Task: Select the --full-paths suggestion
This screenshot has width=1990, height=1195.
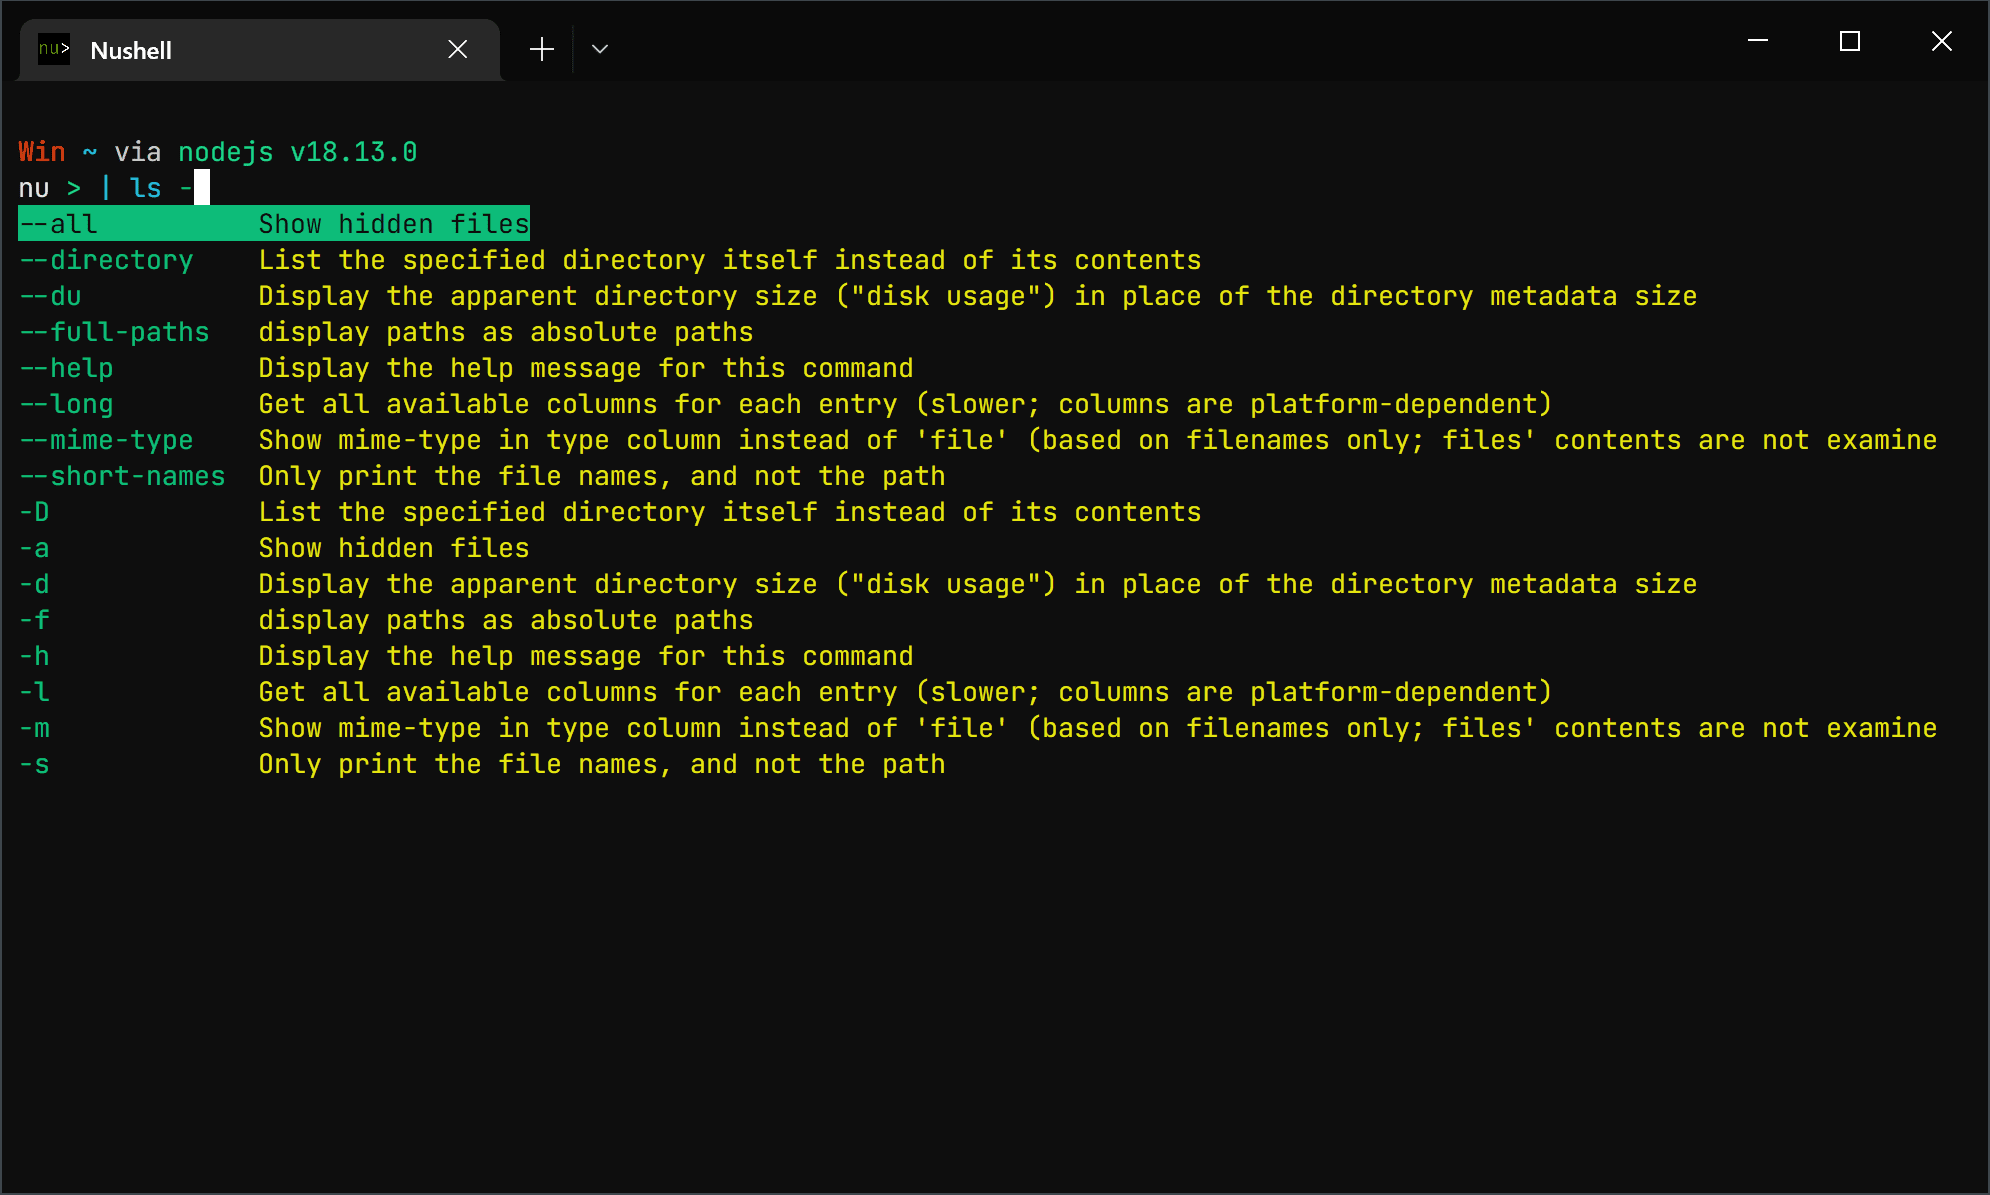Action: 115,332
